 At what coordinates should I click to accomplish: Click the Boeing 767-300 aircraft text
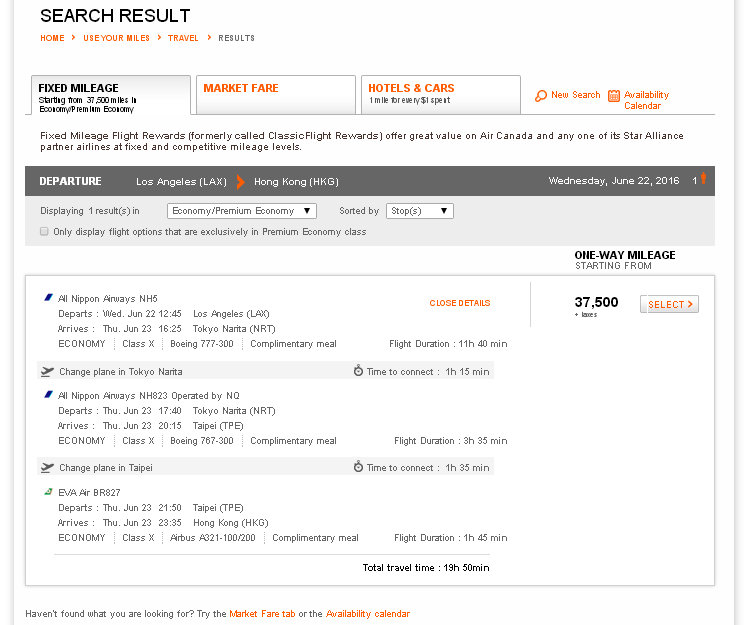202,441
